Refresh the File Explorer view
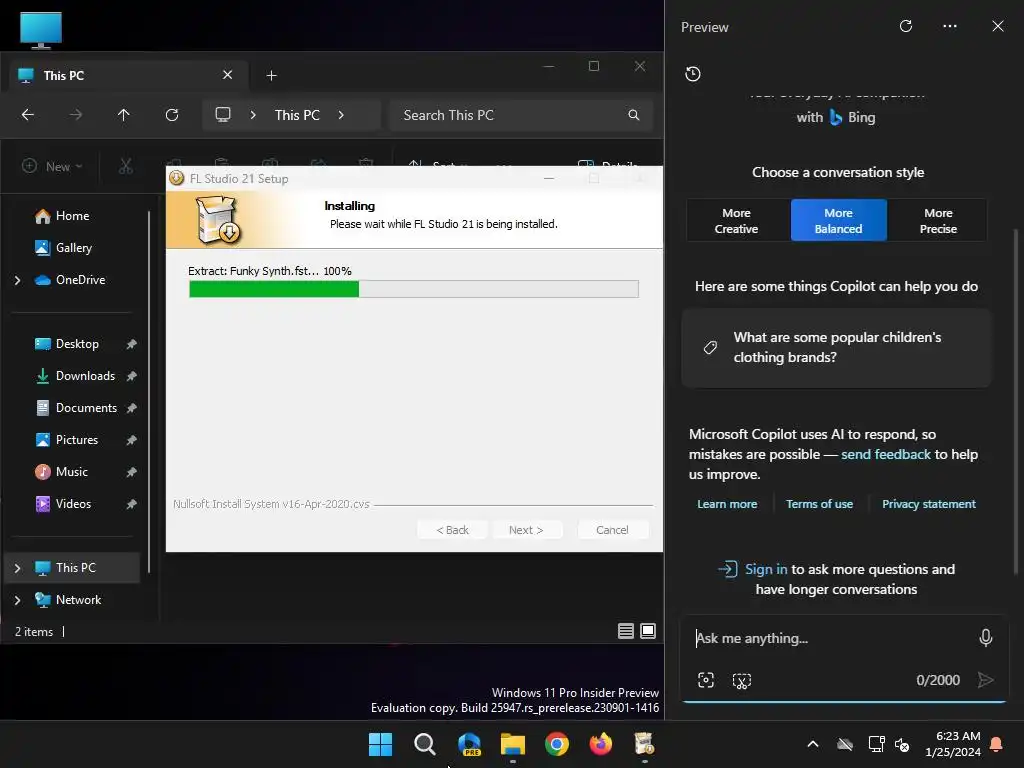1024x768 pixels. point(172,115)
